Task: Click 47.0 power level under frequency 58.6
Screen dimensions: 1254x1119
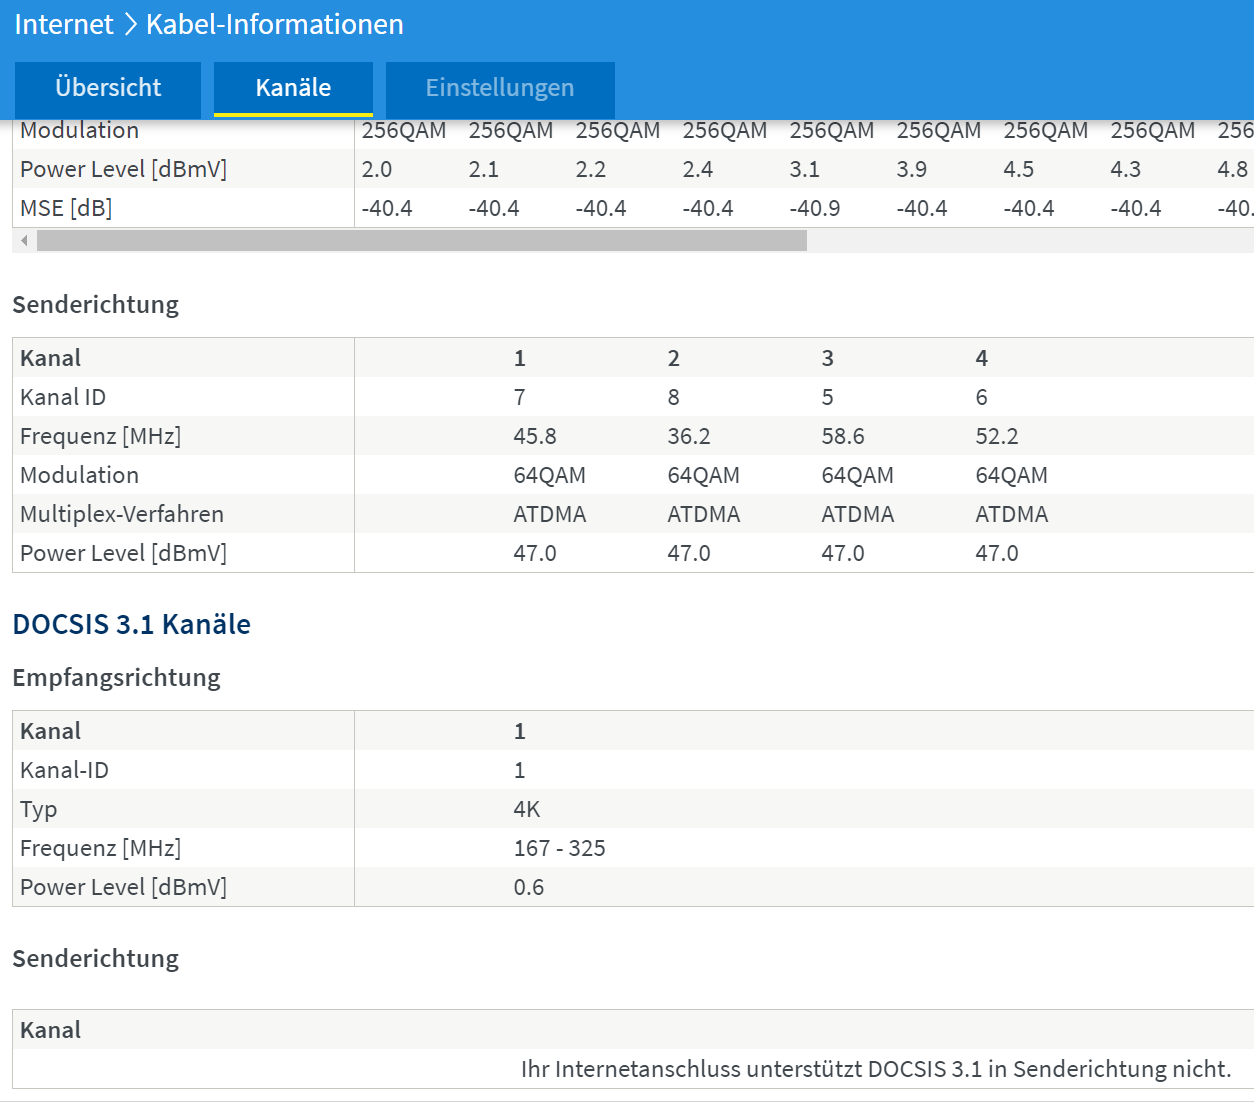Action: point(843,553)
